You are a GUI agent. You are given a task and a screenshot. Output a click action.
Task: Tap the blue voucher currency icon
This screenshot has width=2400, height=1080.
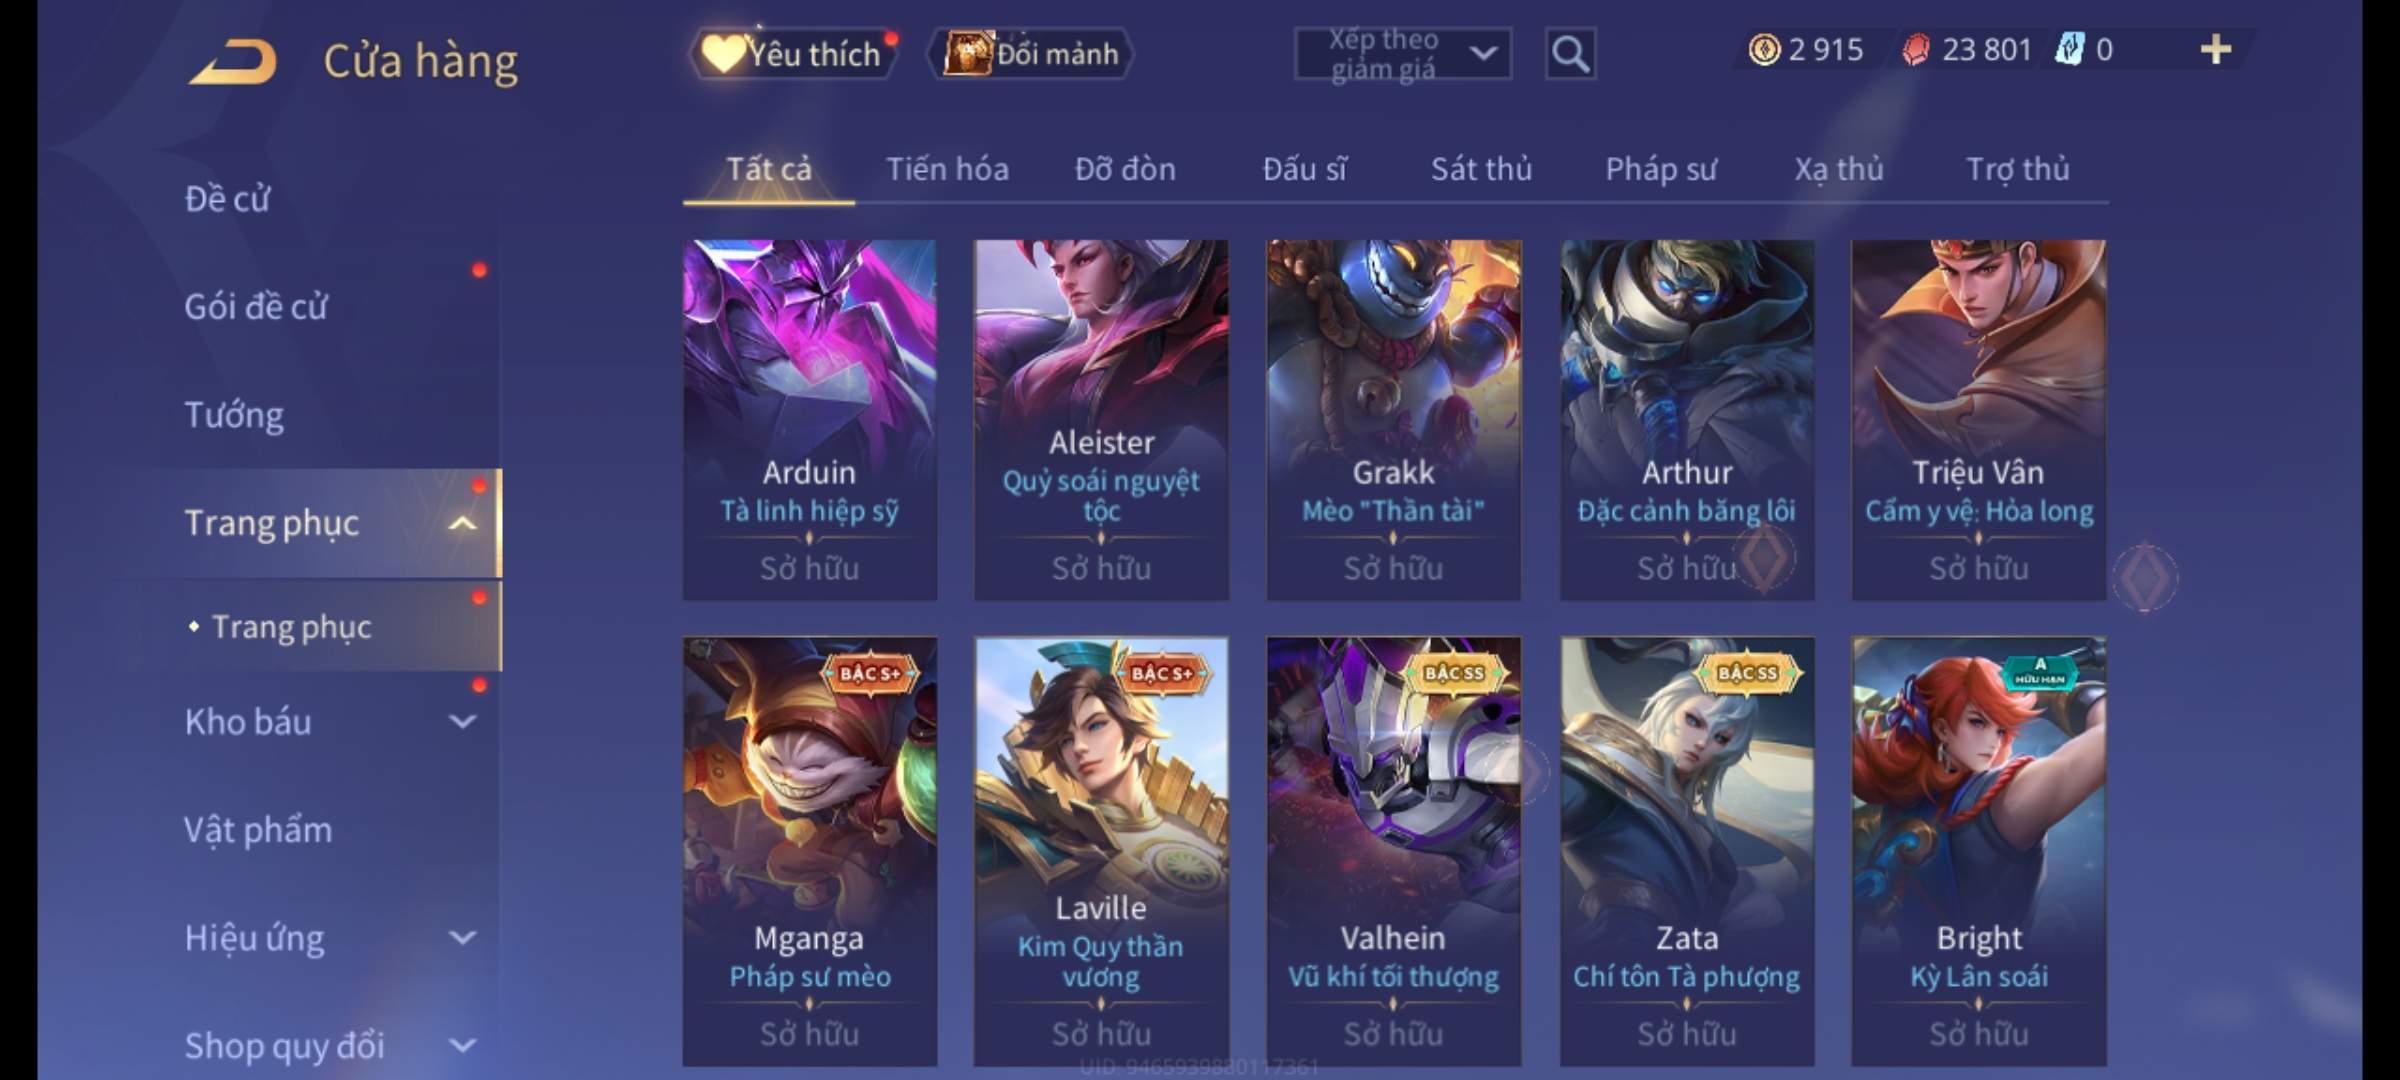tap(2069, 50)
